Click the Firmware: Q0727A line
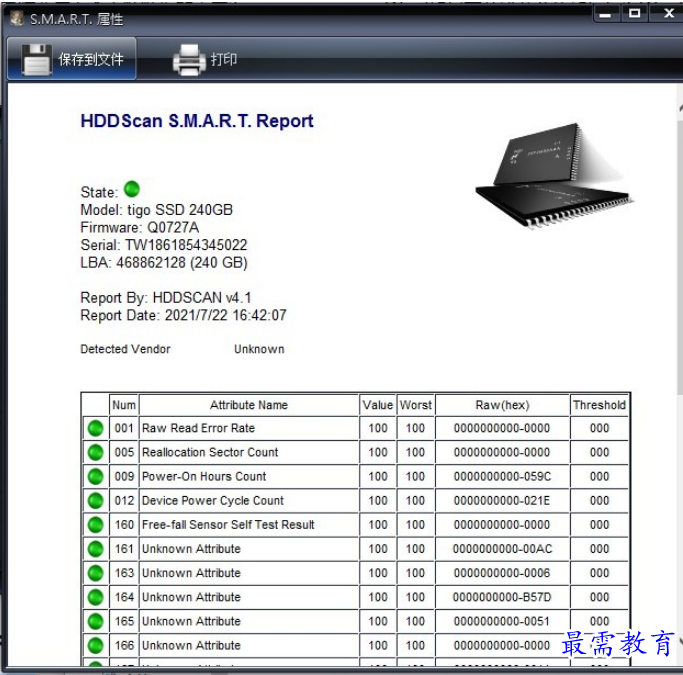This screenshot has height=675, width=683. coord(140,227)
